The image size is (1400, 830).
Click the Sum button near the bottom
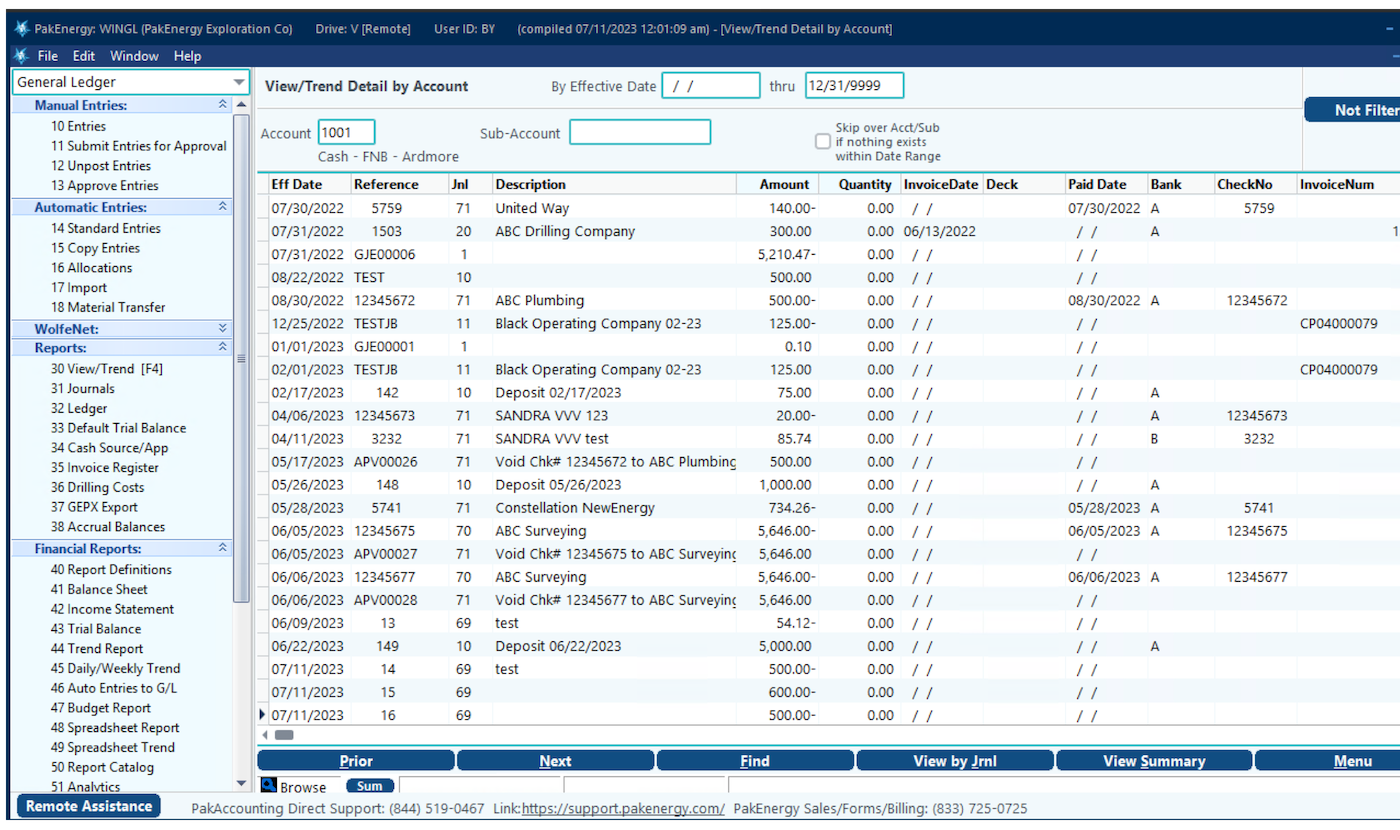369,785
